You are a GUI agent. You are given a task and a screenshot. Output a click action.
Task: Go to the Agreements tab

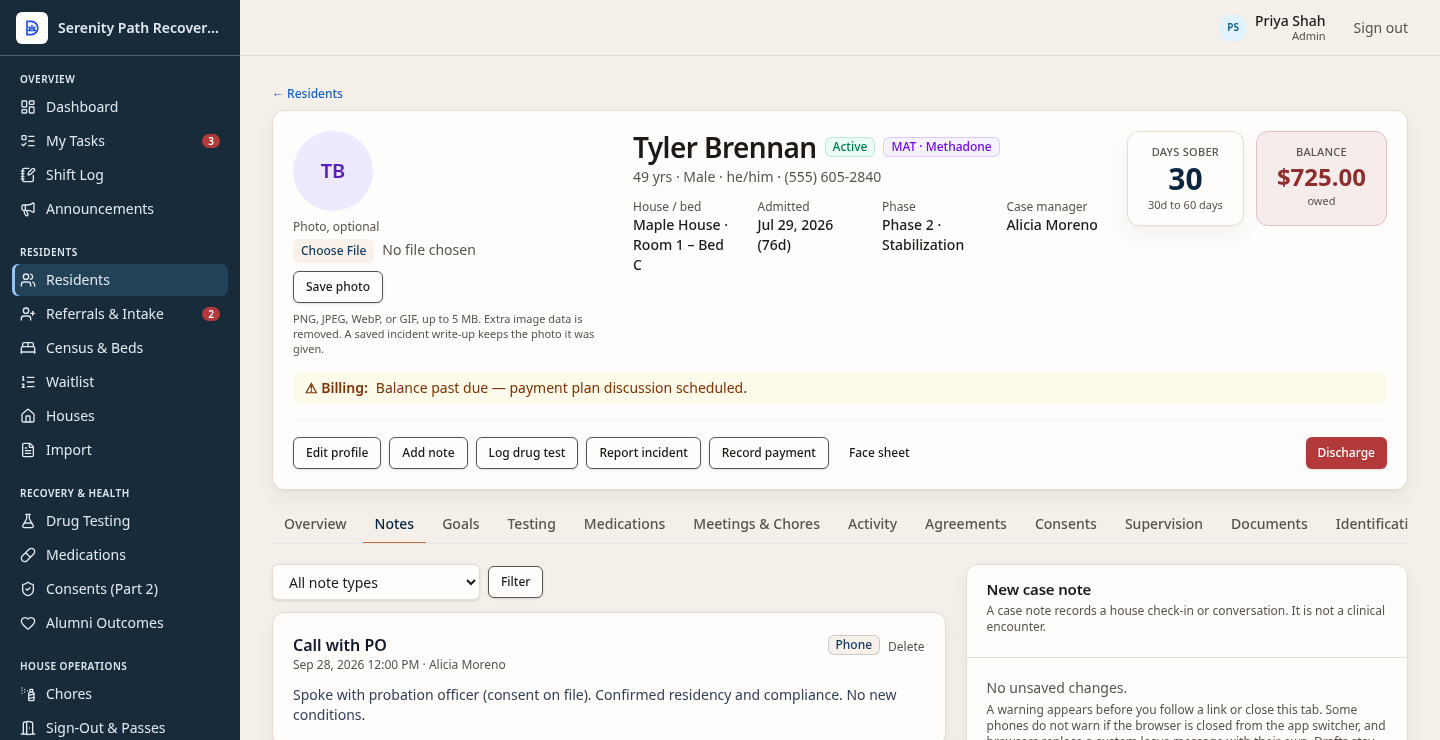(x=965, y=524)
